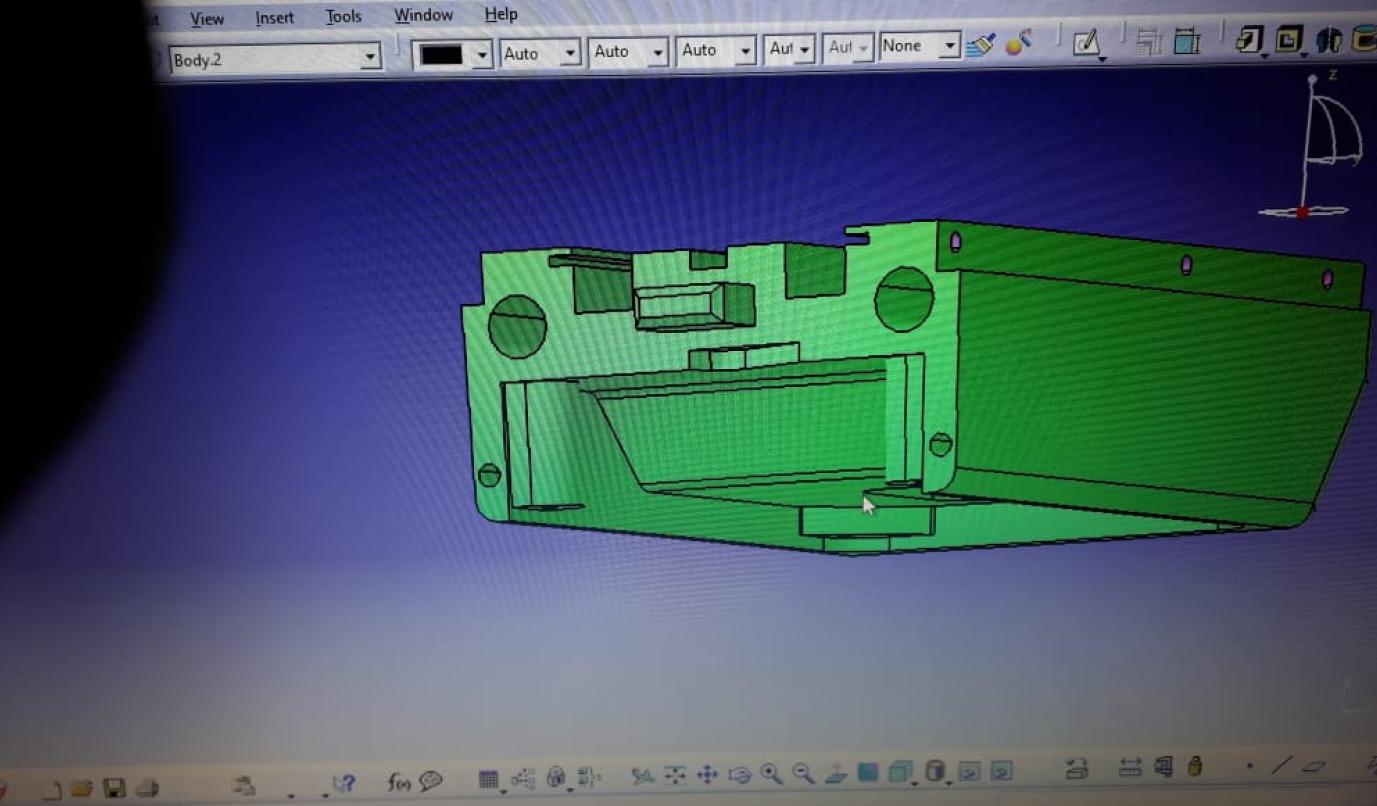Select the Shading view mode cylinder icon
This screenshot has width=1377, height=806.
tap(935, 771)
